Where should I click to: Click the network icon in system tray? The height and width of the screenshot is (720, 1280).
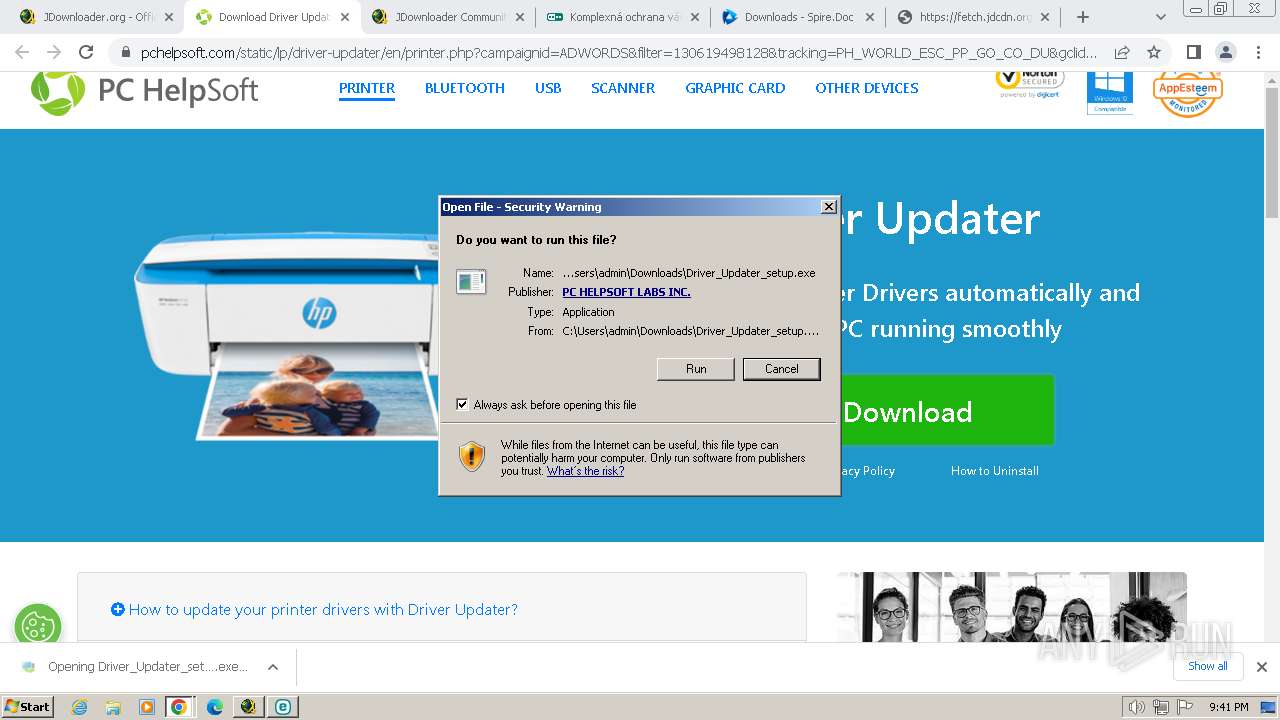pos(1161,707)
